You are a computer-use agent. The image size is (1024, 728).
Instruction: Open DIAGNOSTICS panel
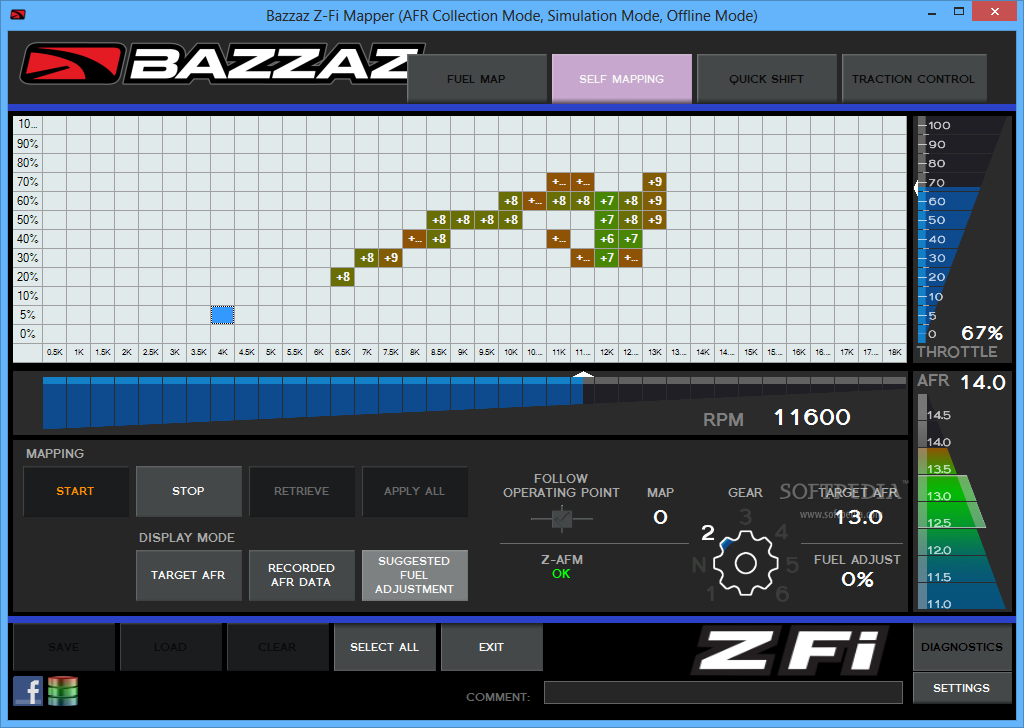tap(961, 647)
